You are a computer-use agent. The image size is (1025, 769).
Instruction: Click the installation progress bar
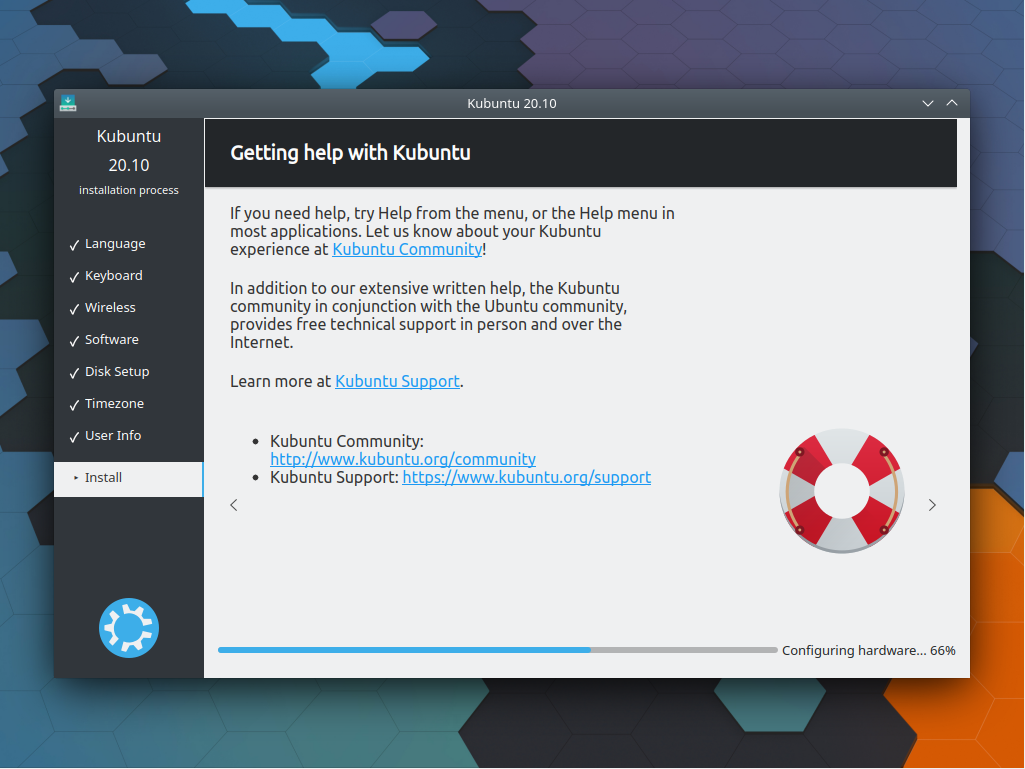pyautogui.click(x=497, y=650)
